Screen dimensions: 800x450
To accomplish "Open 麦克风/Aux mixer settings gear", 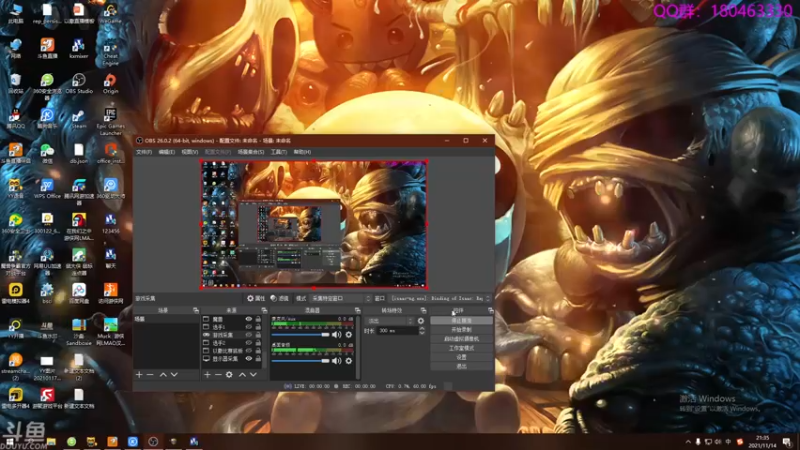I will [348, 335].
